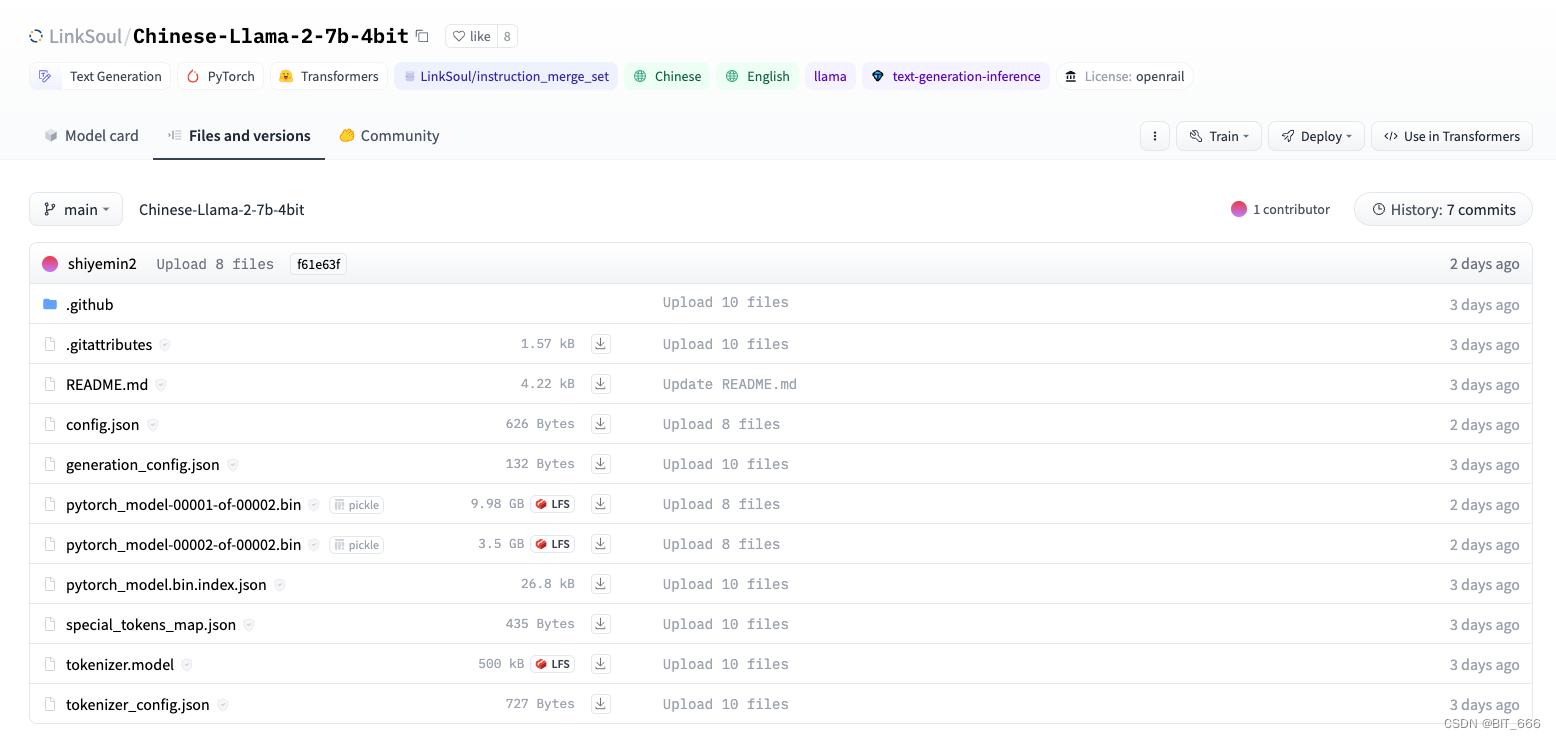
Task: Select the PyTorch tag
Action: pos(220,76)
